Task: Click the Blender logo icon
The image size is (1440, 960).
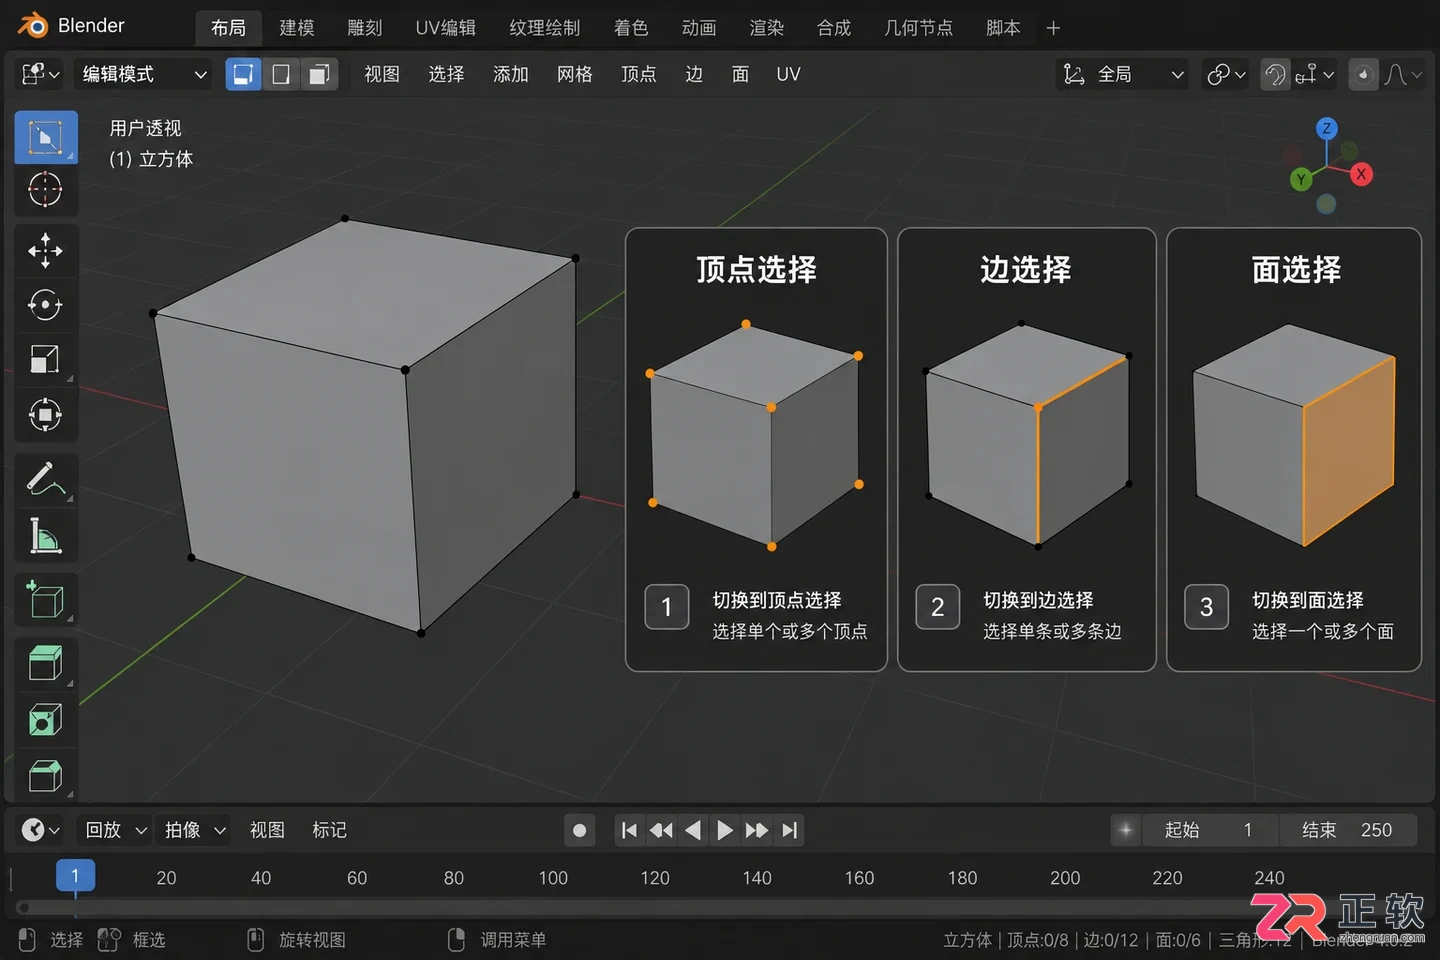Action: [33, 26]
